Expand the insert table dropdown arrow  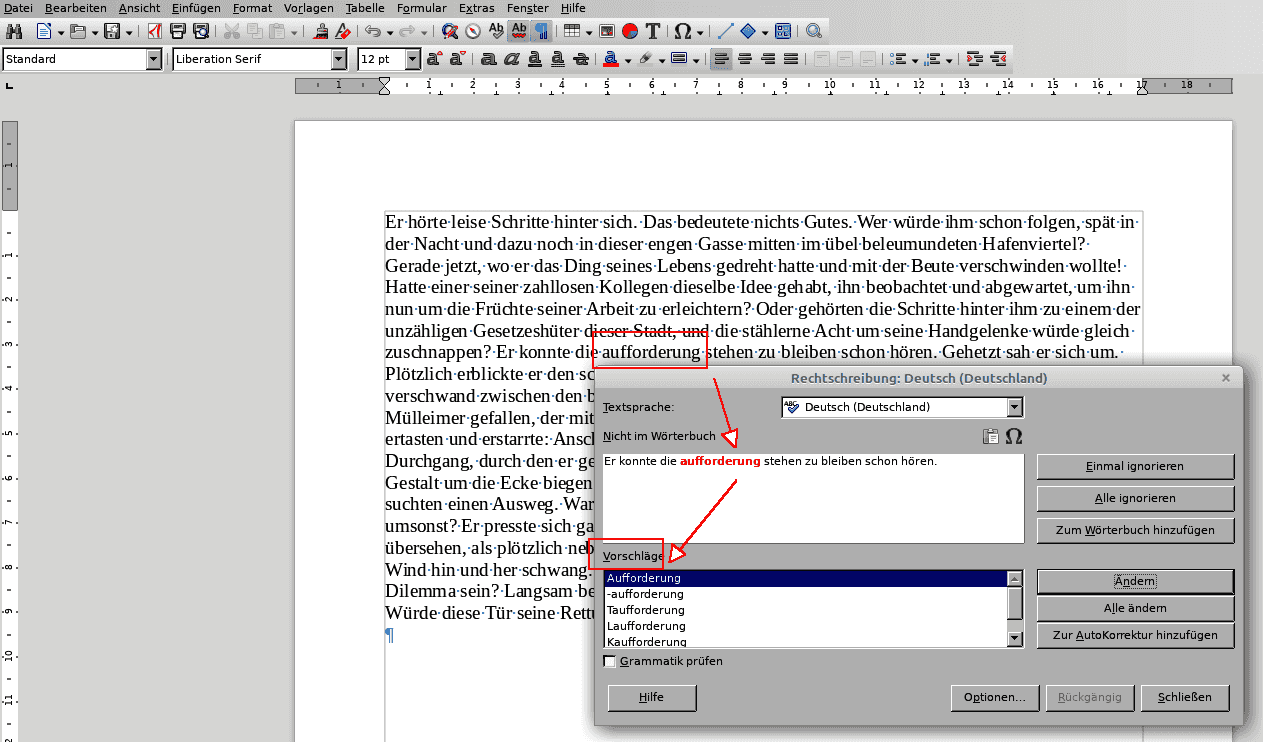(588, 31)
